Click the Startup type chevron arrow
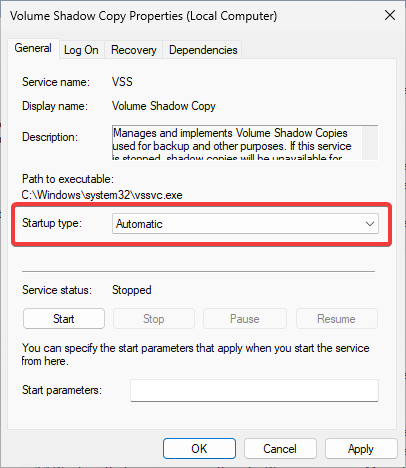406x468 pixels. coord(370,224)
